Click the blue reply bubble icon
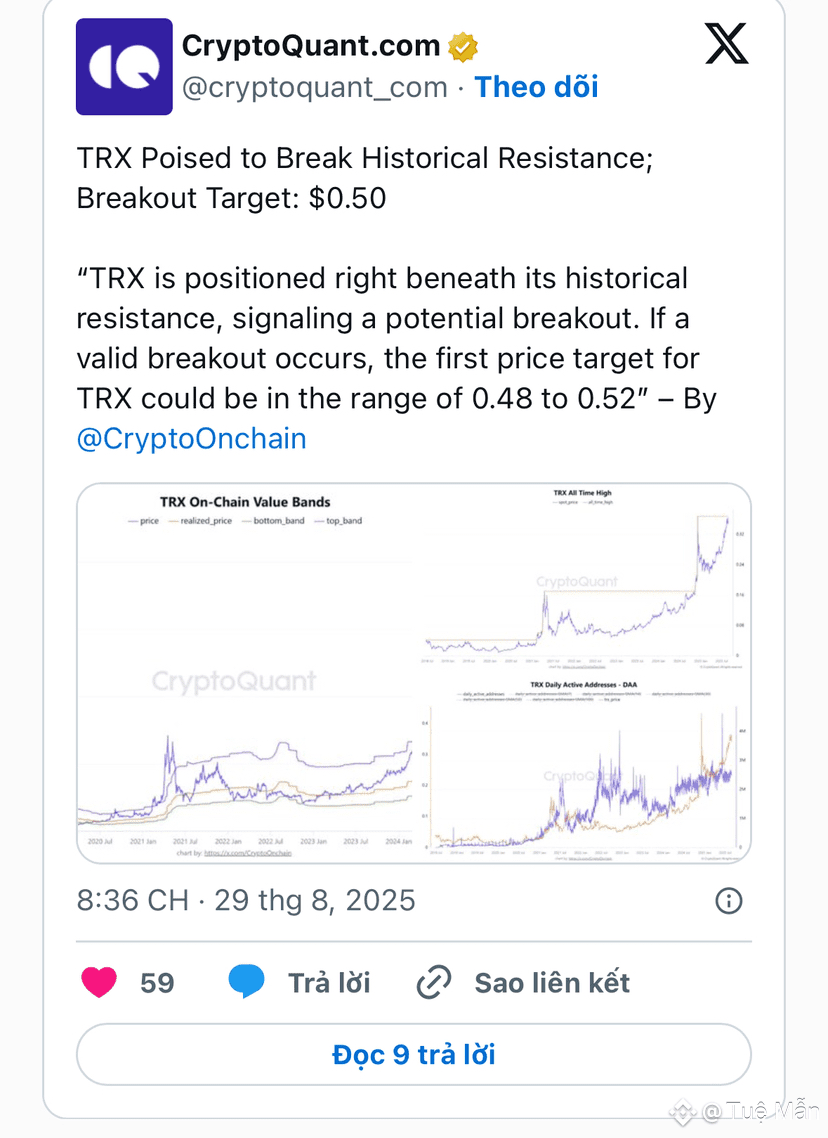Screen dimensions: 828x1138 [x=247, y=981]
